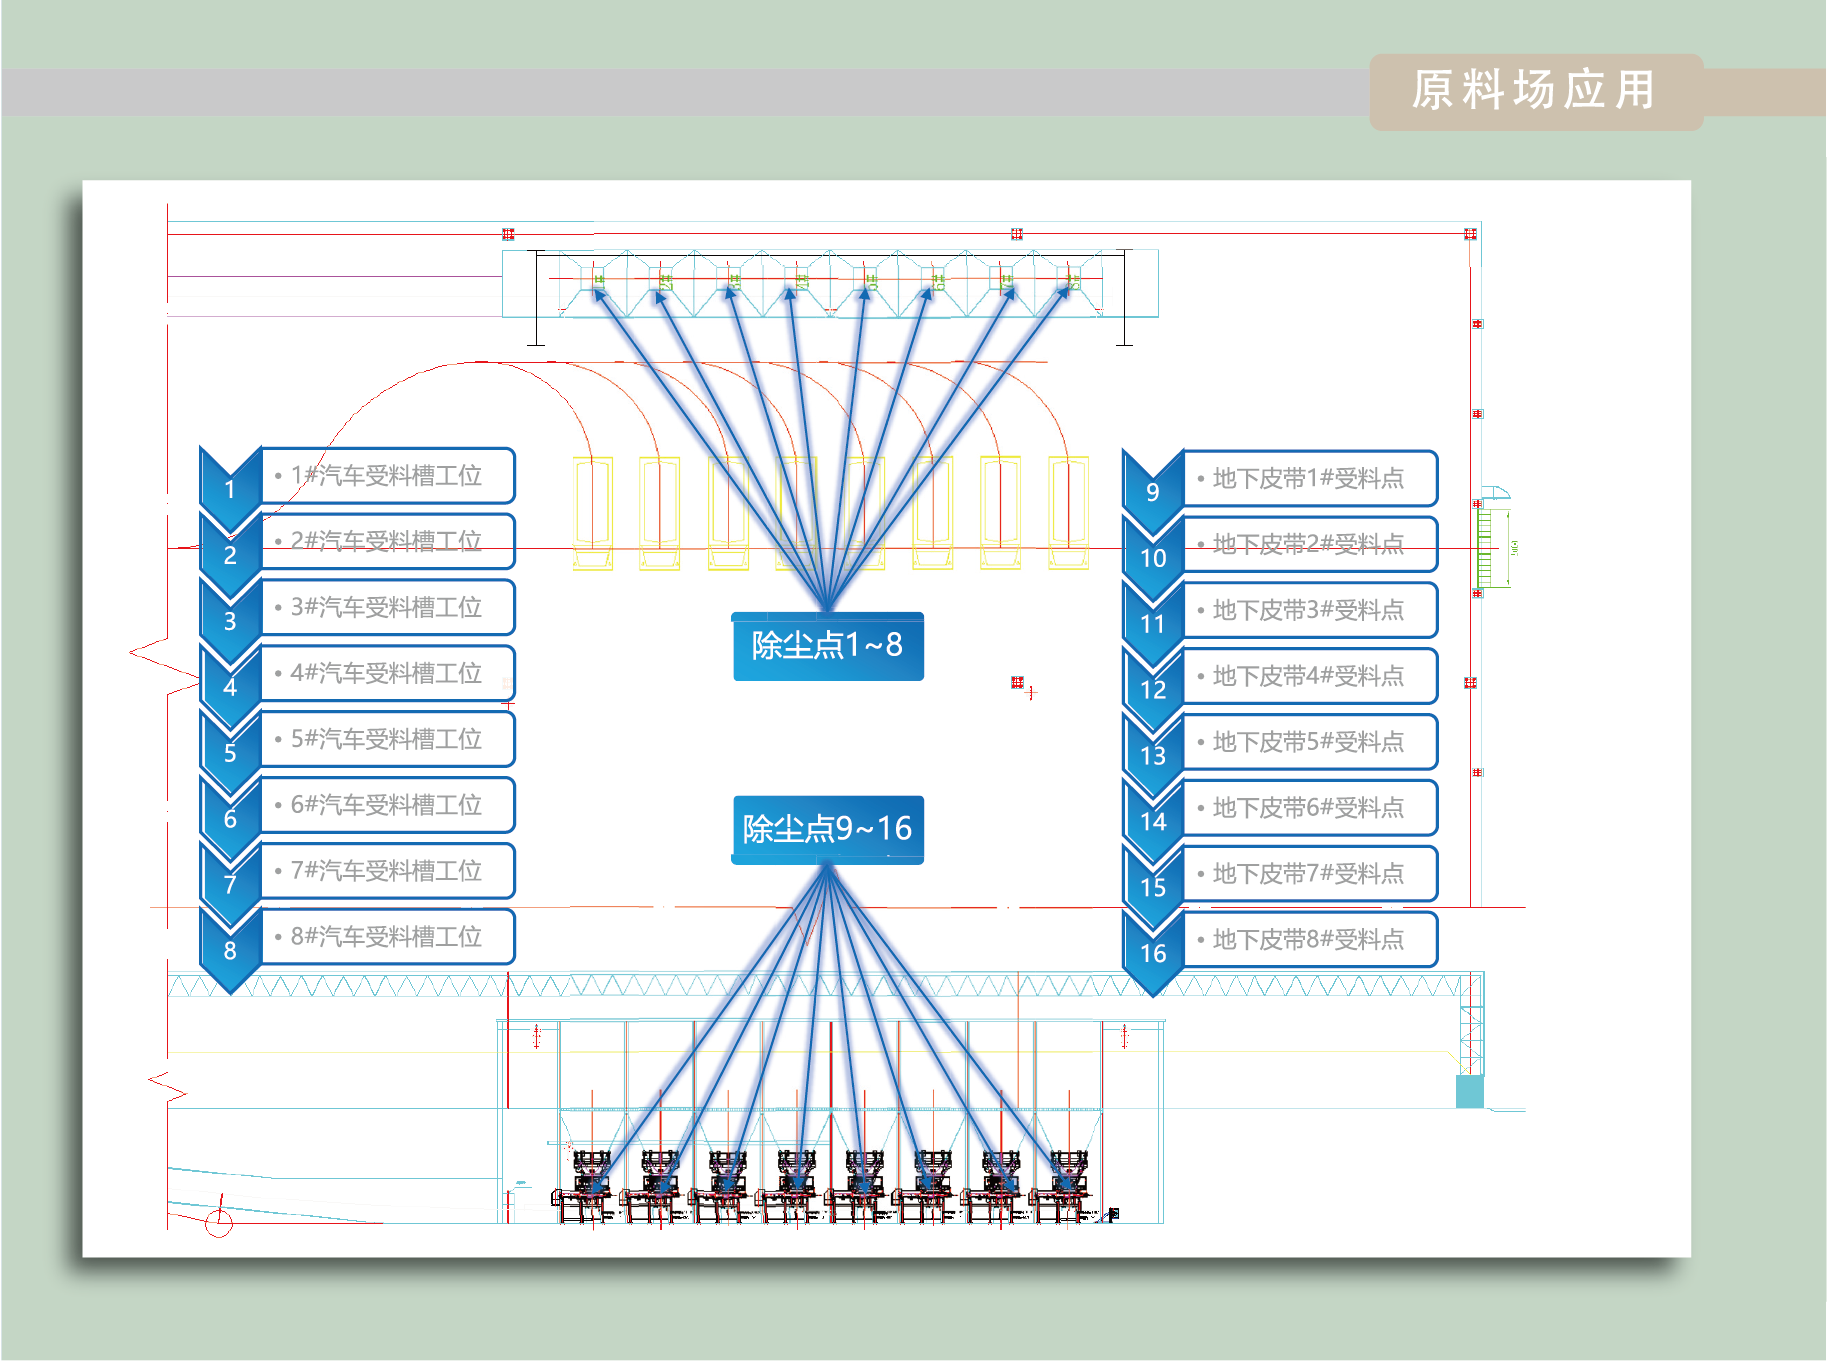Select the 2#汽车受料槽工位 item
The image size is (1827, 1361).
(x=388, y=541)
